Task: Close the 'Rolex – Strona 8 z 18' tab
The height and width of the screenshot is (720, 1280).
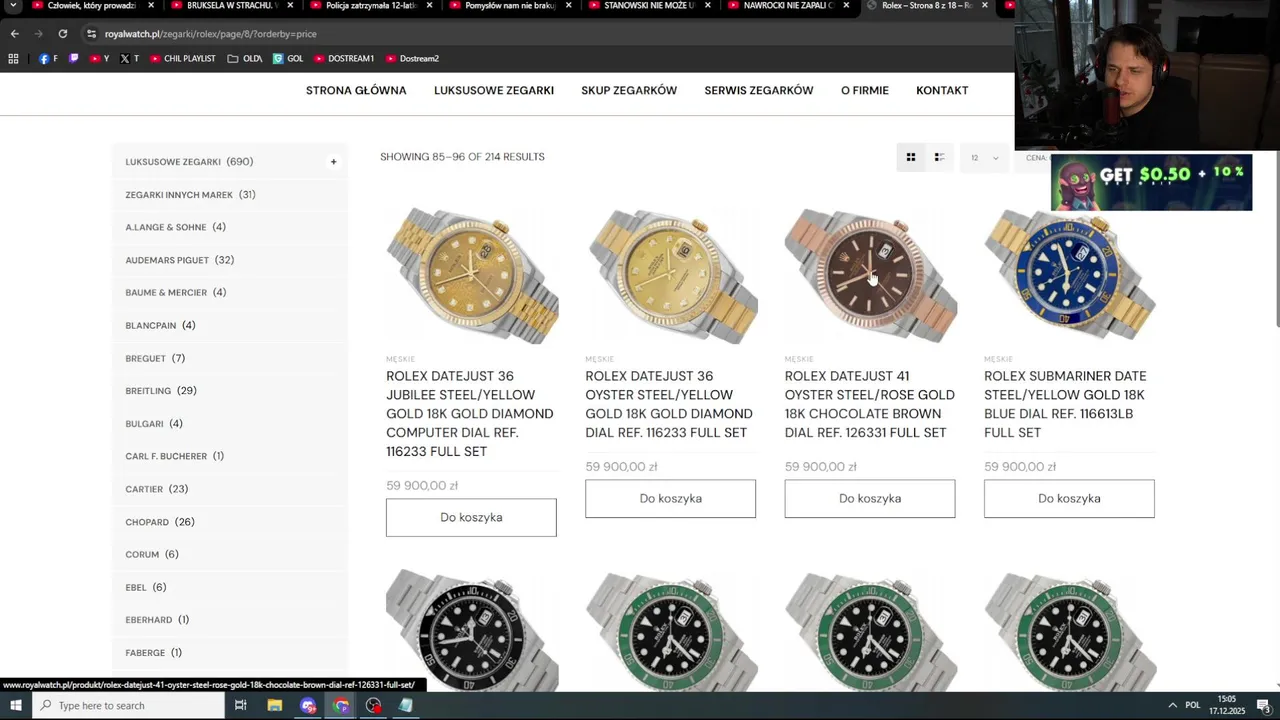Action: [984, 6]
